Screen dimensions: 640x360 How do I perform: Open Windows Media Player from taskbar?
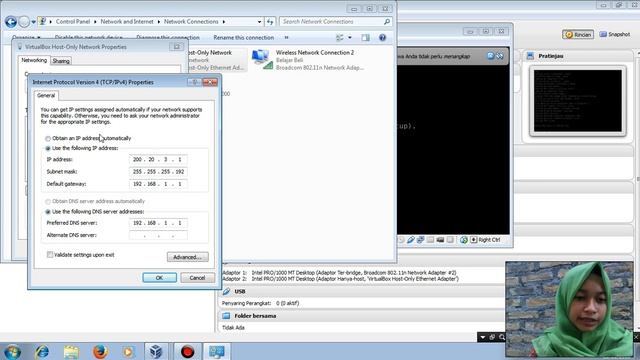(128, 351)
